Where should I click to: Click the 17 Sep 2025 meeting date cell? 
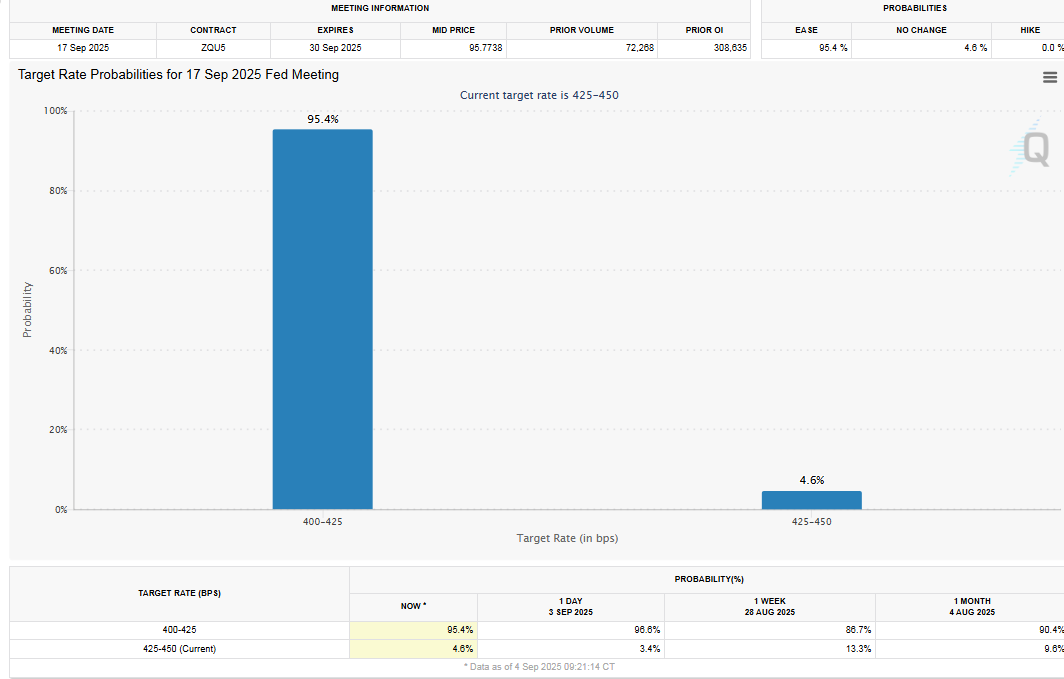(83, 48)
